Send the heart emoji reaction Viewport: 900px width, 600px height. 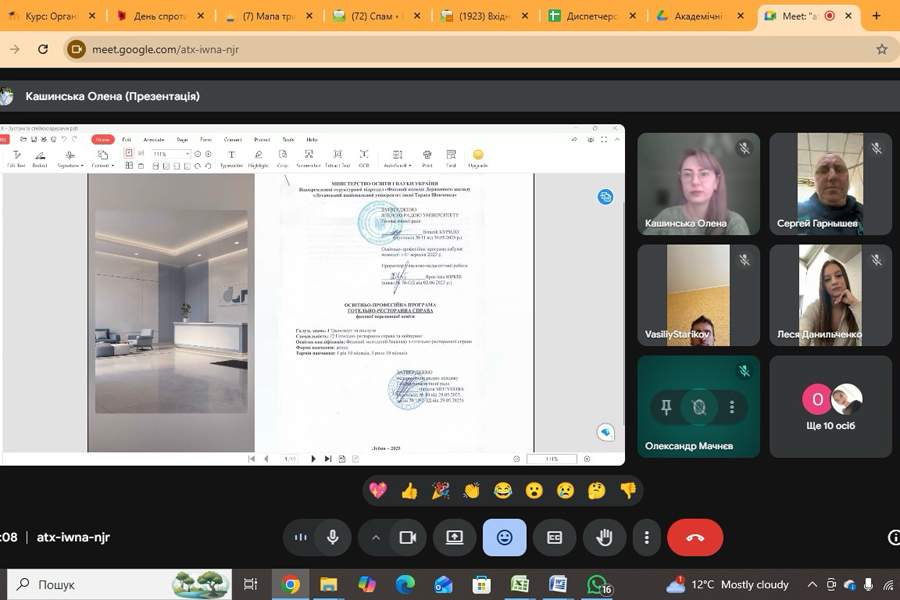point(377,490)
